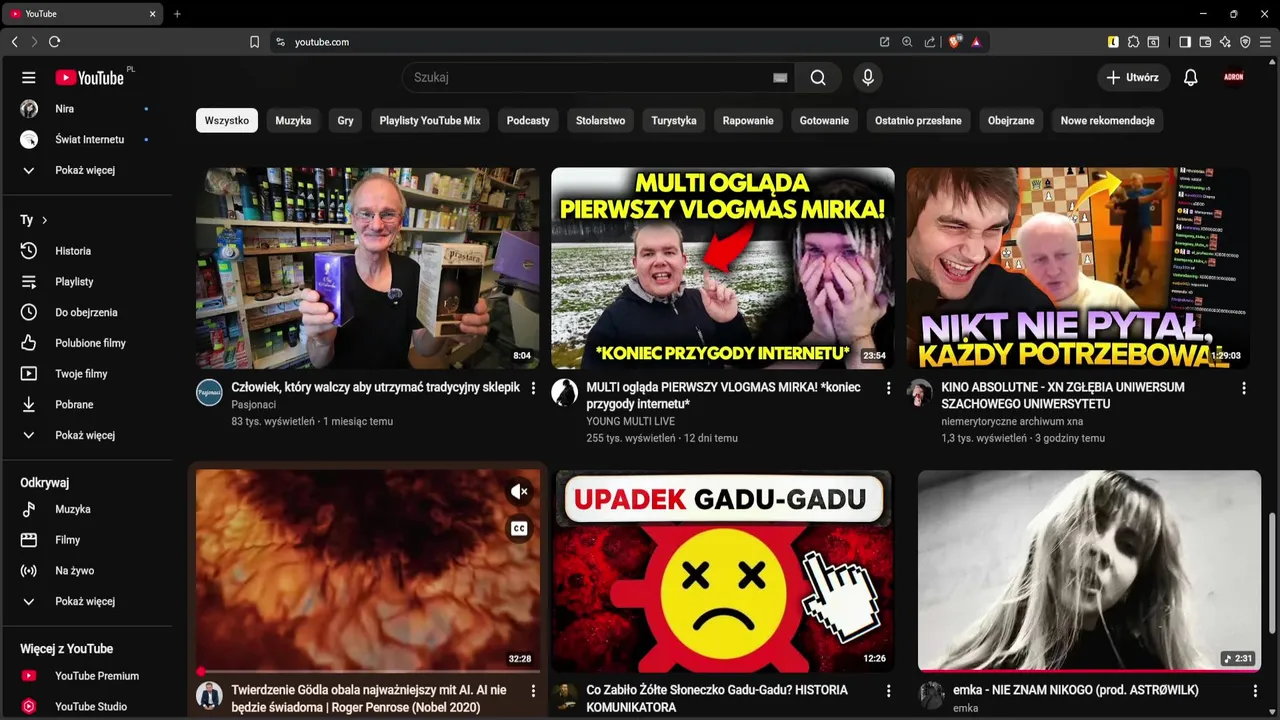This screenshot has width=1280, height=720.
Task: Open options menu for Gödel Penrose video
Action: click(533, 691)
